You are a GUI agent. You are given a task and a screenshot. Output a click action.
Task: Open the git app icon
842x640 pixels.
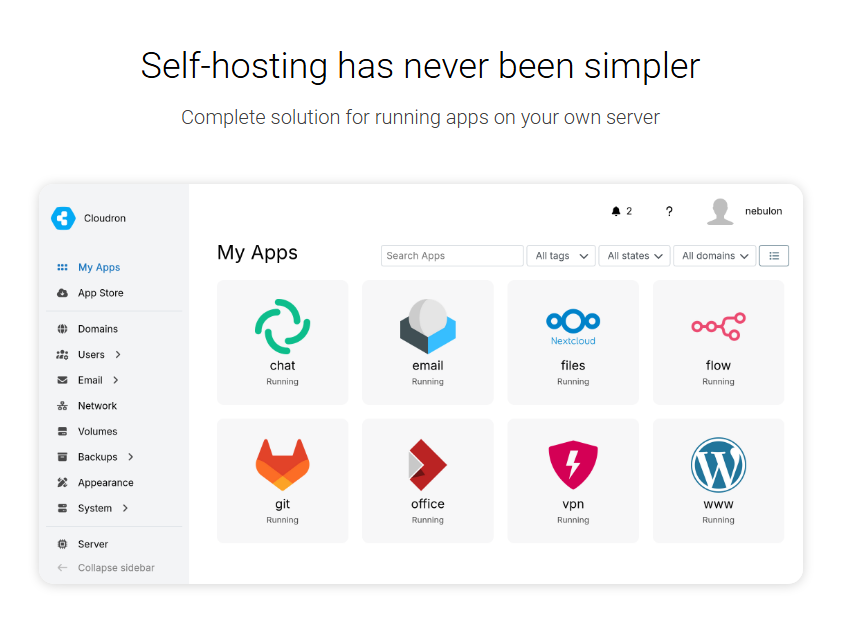(282, 464)
